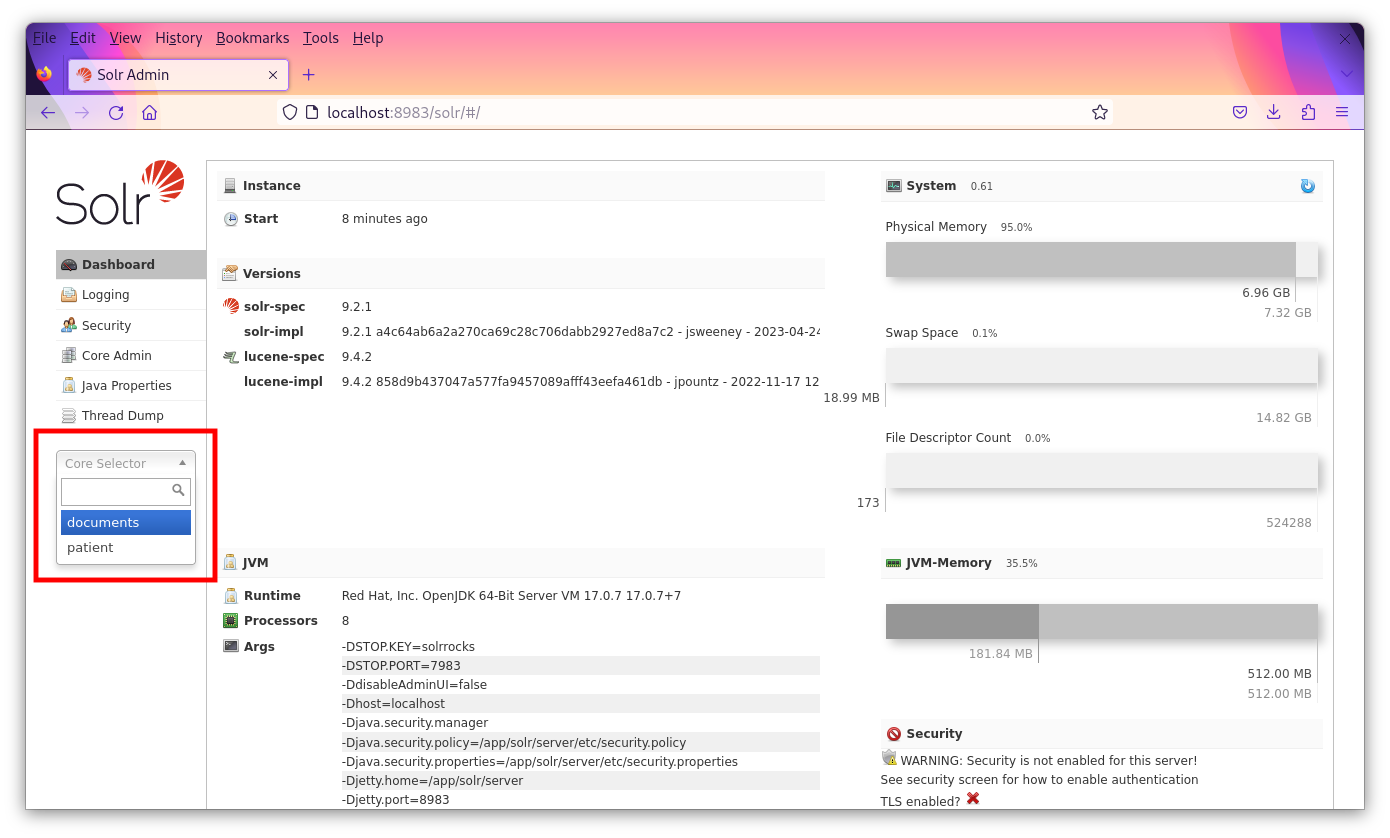Viewport: 1390px width, 838px height.
Task: Click the Physical Memory usage bar
Action: 1101,259
